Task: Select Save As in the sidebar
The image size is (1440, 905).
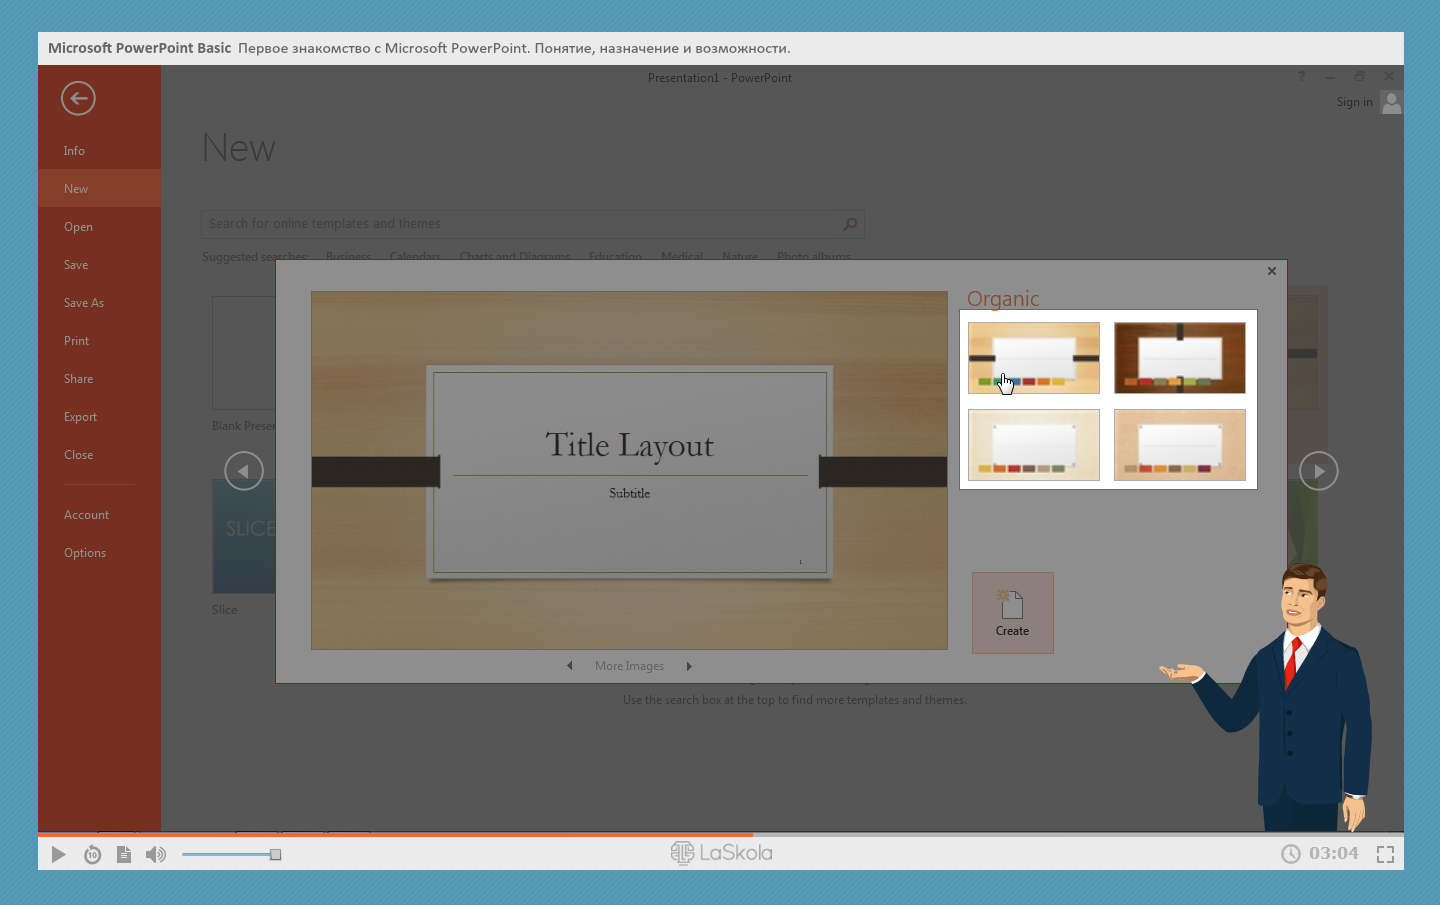Action: coord(84,303)
